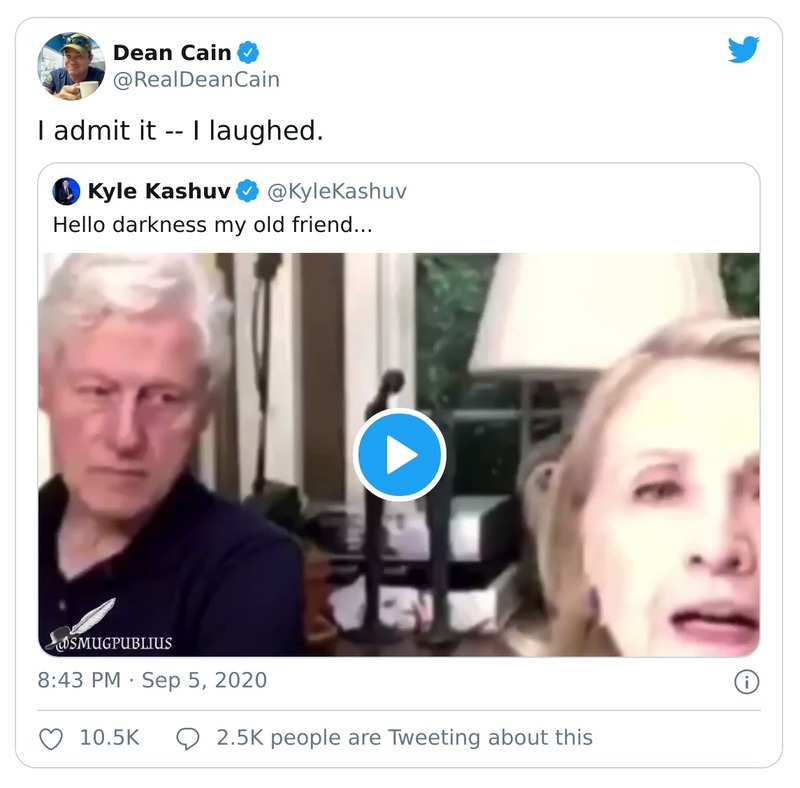Click the Twitter bird logo

pyautogui.click(x=743, y=50)
